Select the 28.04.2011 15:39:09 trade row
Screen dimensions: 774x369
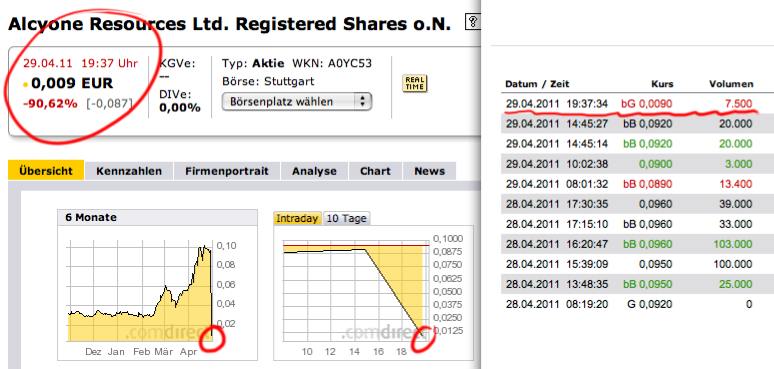tap(637, 264)
